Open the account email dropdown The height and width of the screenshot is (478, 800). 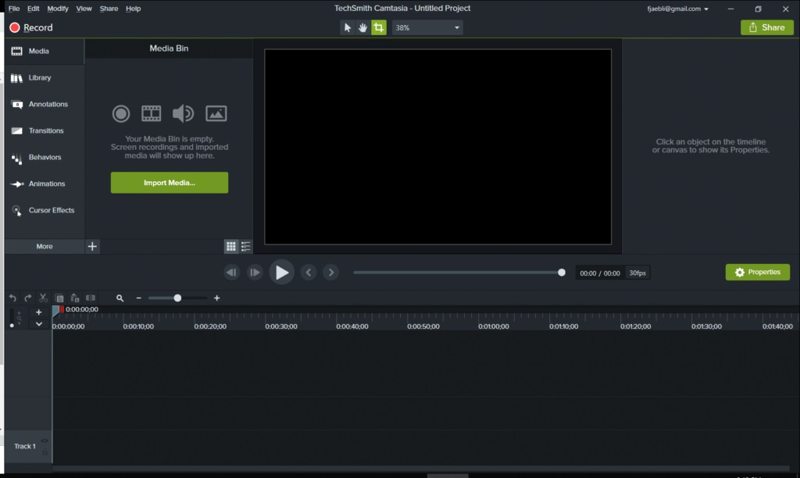(678, 9)
